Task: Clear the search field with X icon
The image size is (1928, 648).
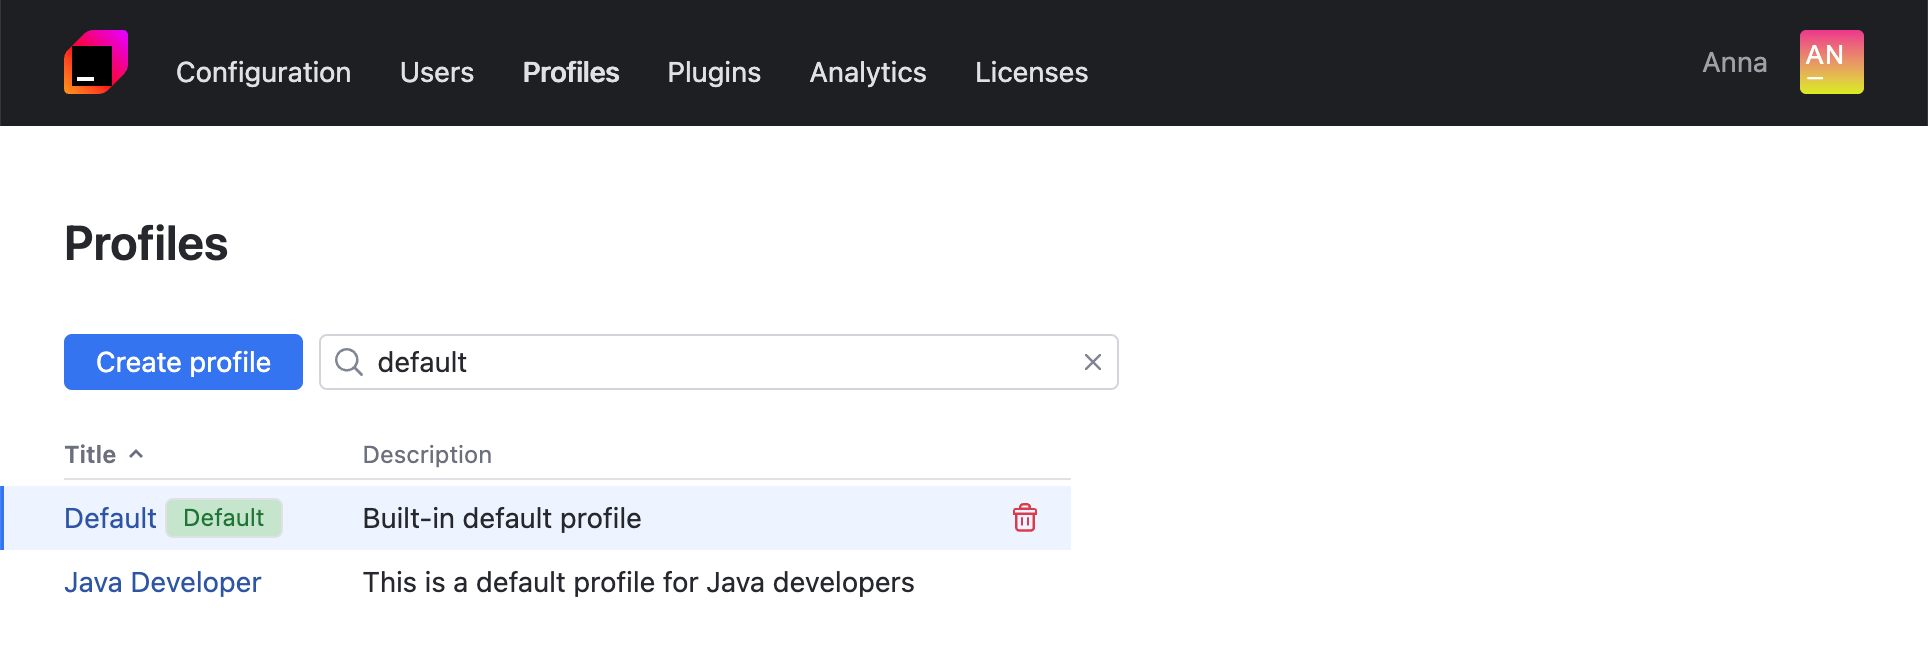Action: [x=1092, y=362]
